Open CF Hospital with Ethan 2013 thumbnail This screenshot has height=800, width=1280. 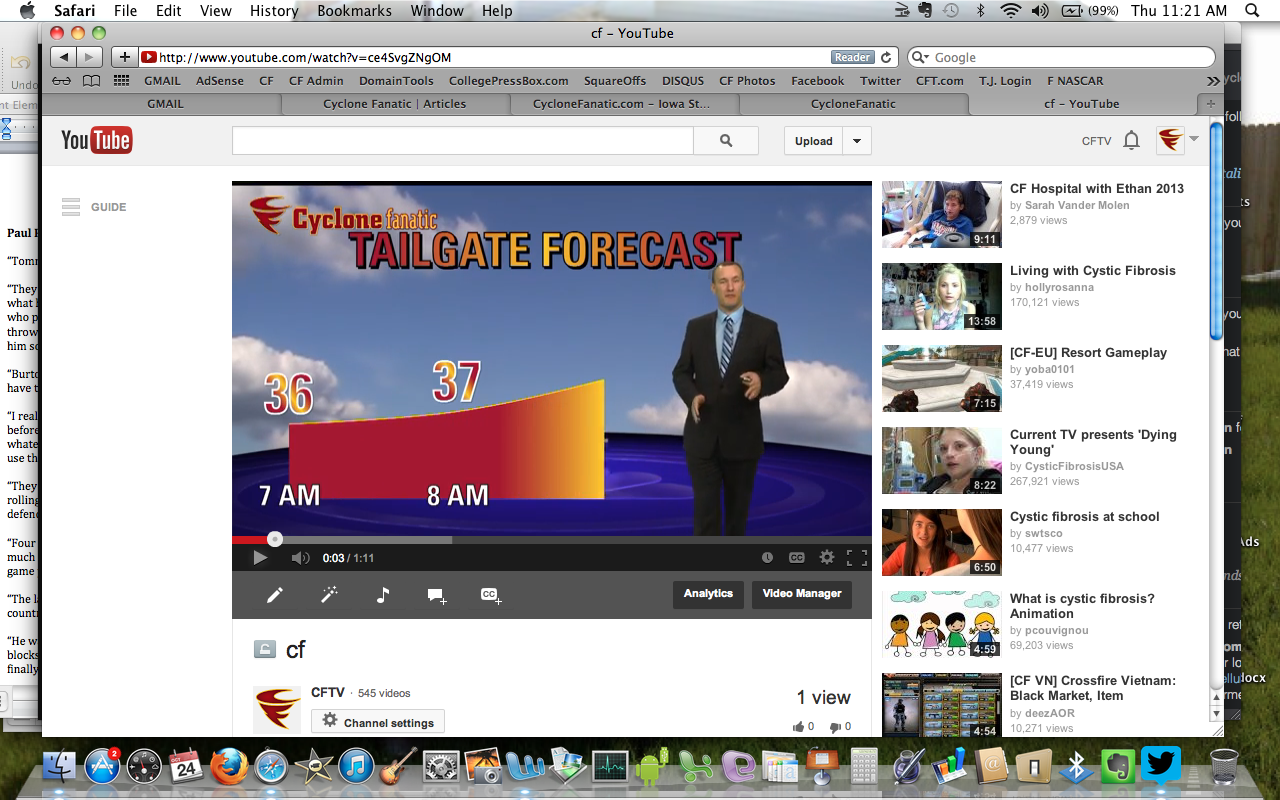[942, 214]
